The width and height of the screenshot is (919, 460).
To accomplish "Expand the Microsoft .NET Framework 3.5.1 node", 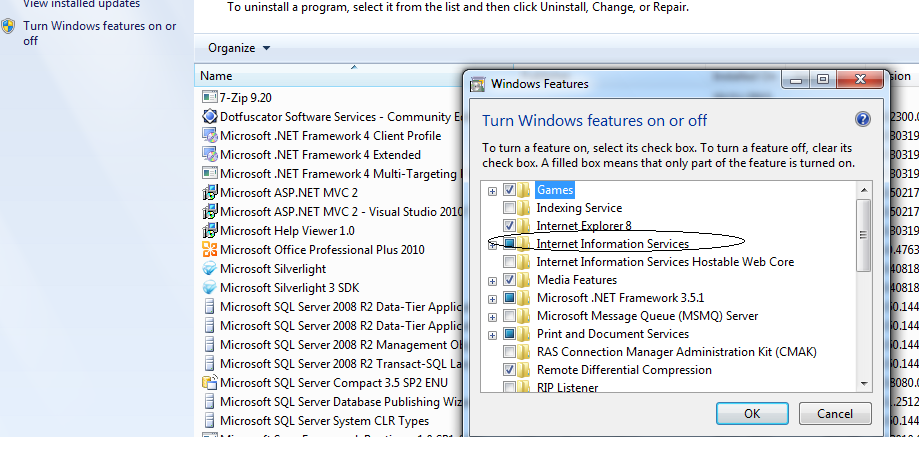I will (x=492, y=298).
